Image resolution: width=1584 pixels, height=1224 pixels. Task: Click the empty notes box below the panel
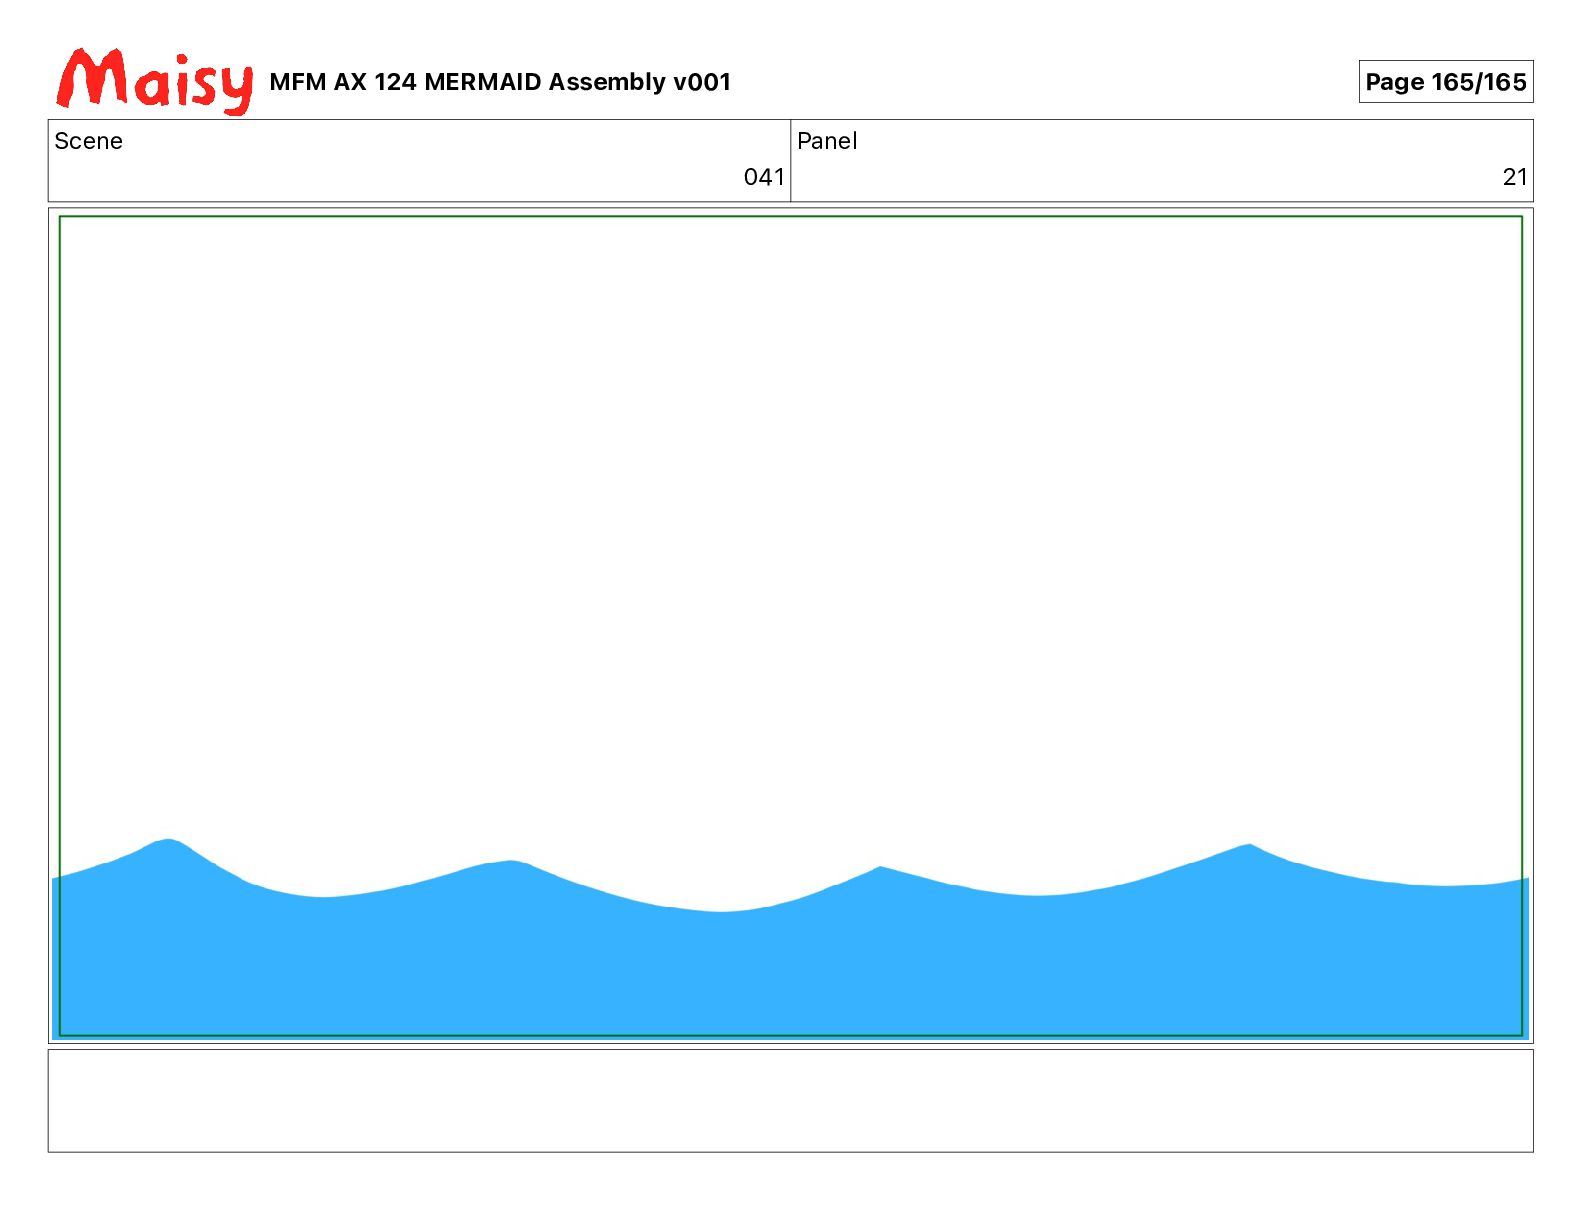click(x=790, y=1100)
